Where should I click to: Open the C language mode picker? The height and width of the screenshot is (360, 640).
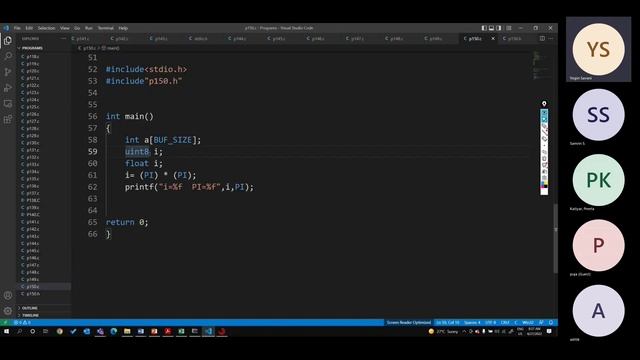pyautogui.click(x=516, y=322)
